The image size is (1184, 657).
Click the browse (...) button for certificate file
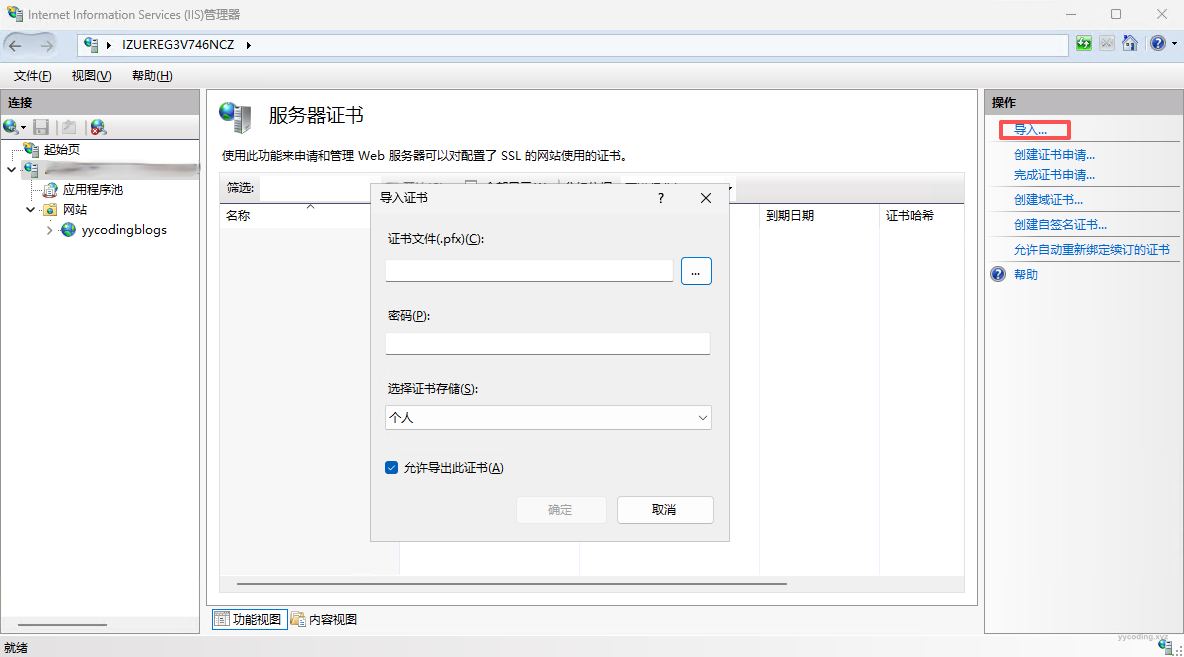[x=696, y=271]
